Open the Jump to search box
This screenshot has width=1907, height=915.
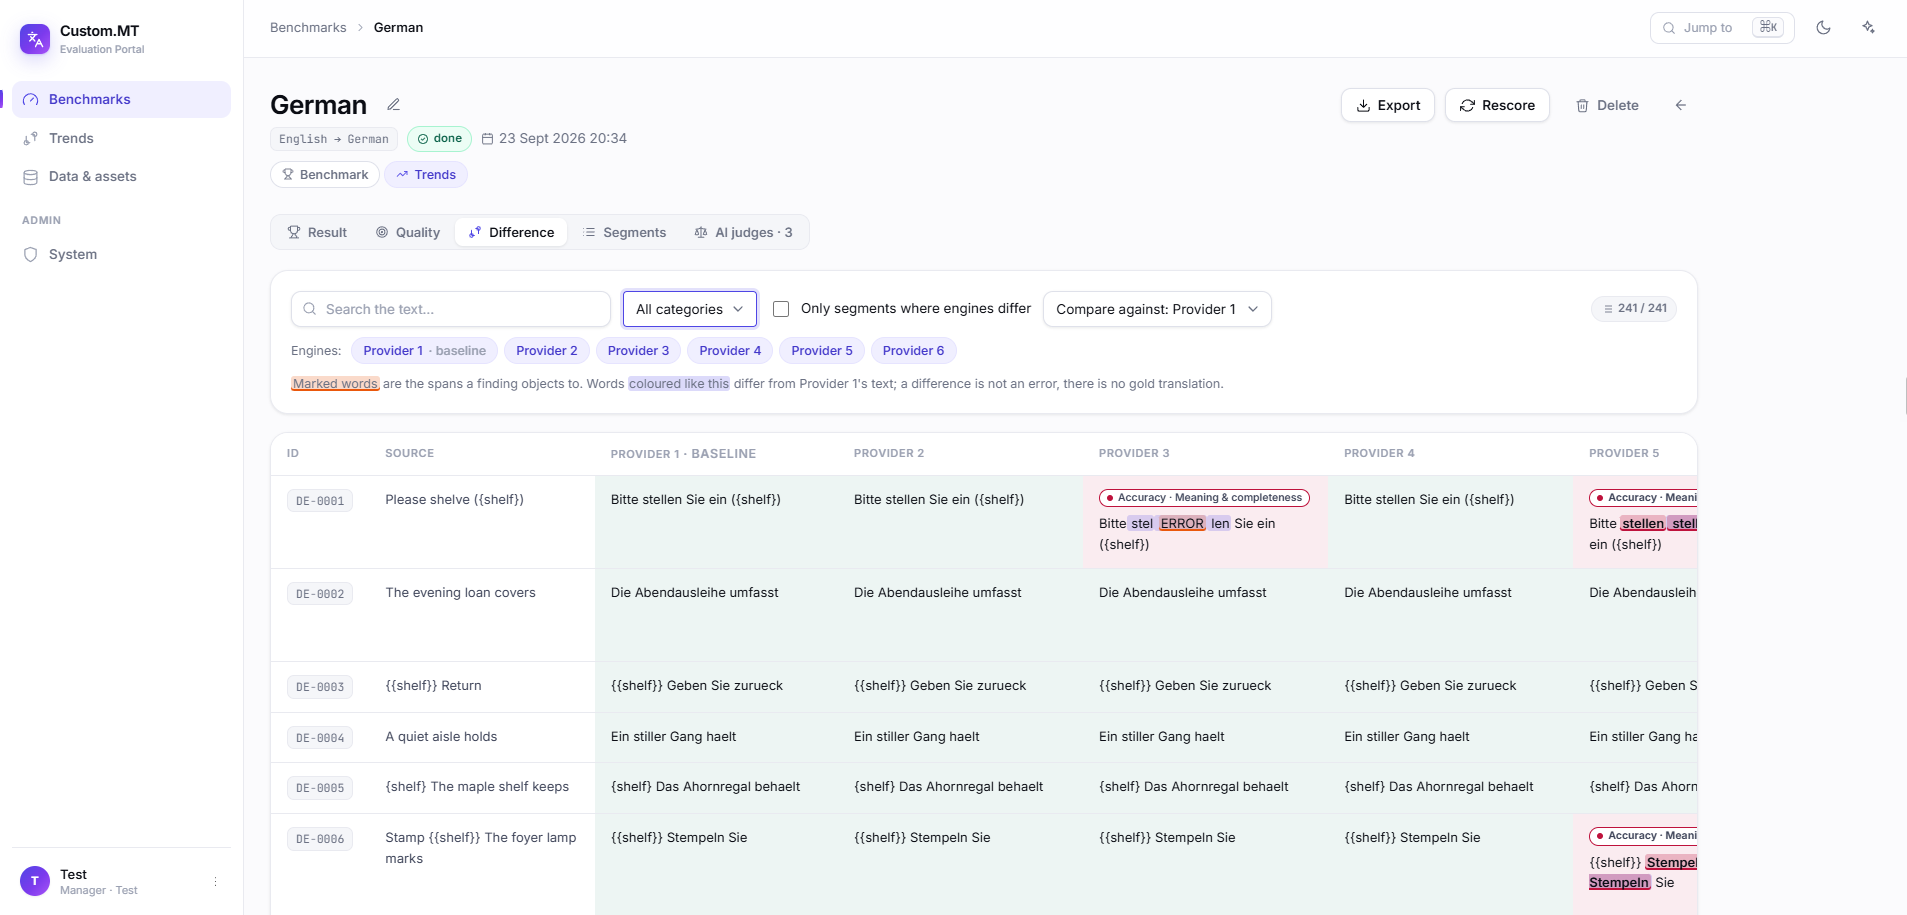[x=1722, y=28]
